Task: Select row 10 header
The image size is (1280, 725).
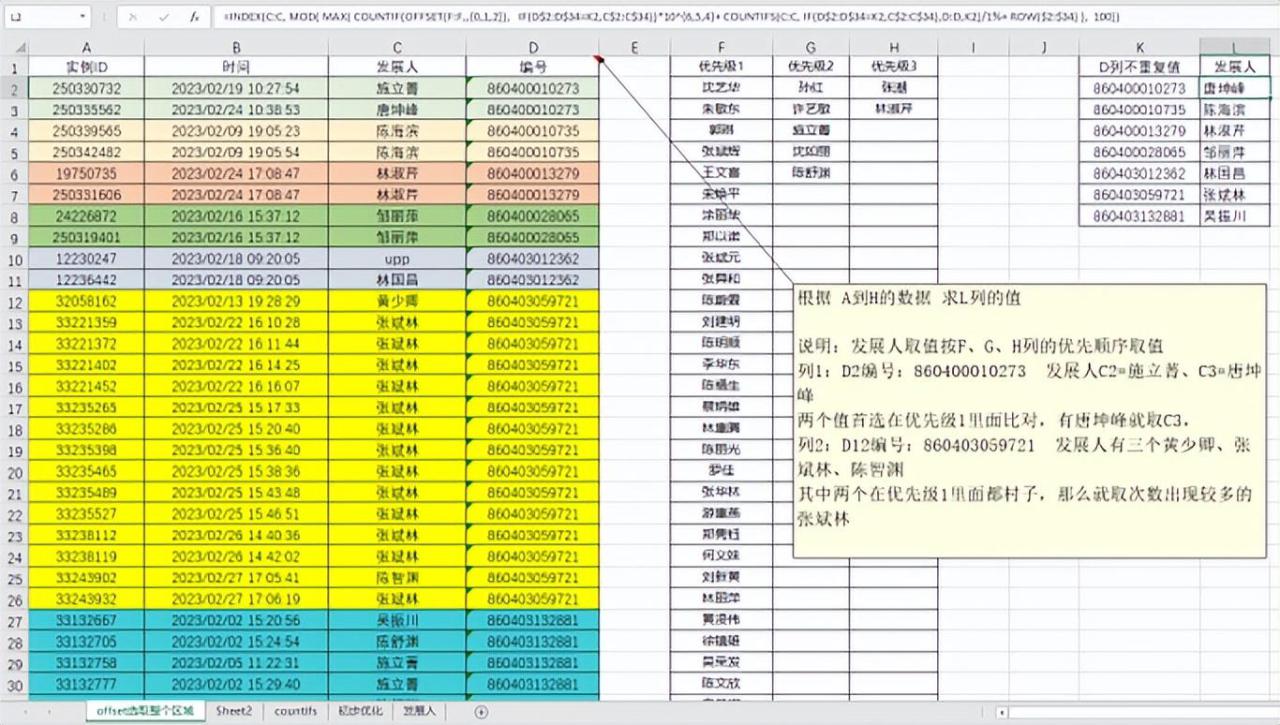Action: (15, 258)
